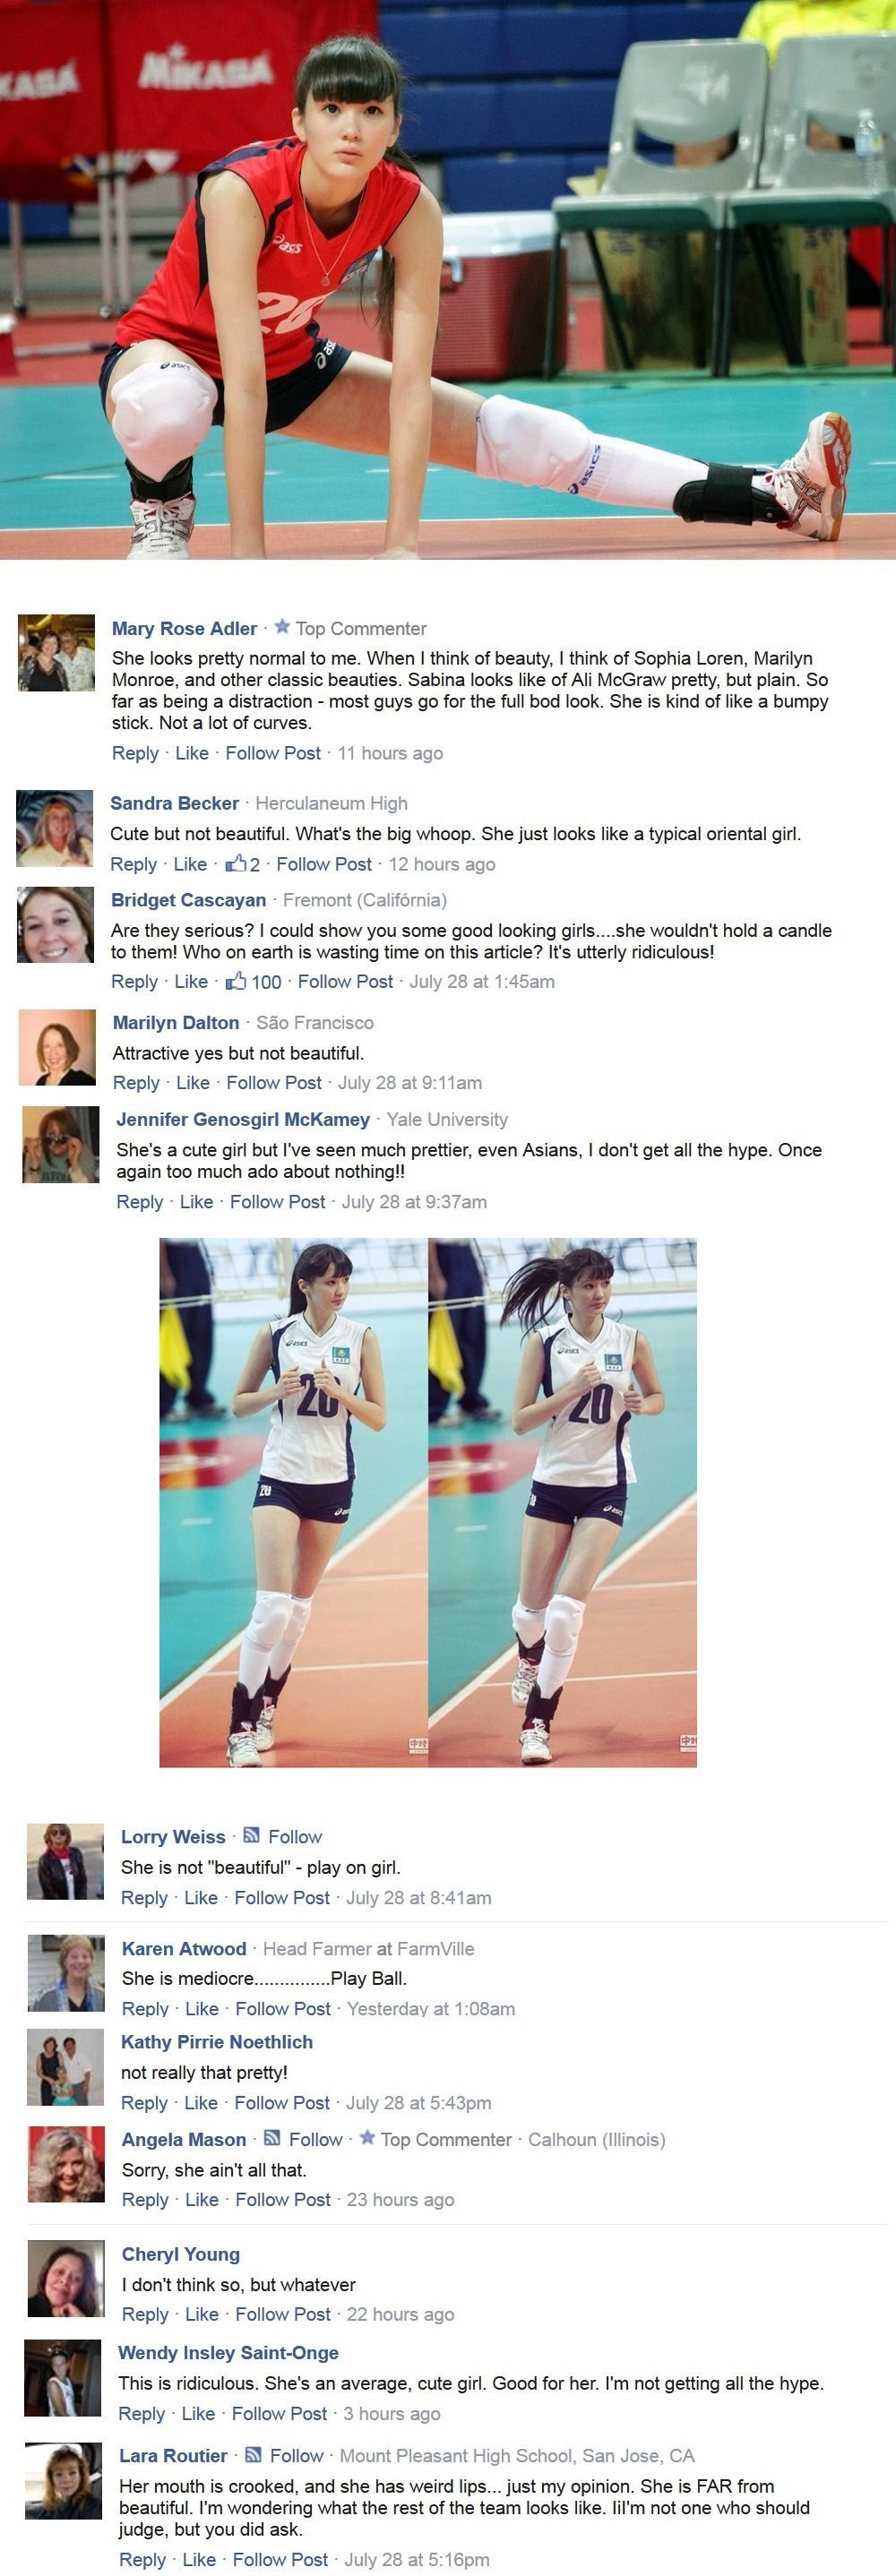This screenshot has width=896, height=2576.
Task: Follow Post on Cheryl Young's comment
Action: [283, 2314]
